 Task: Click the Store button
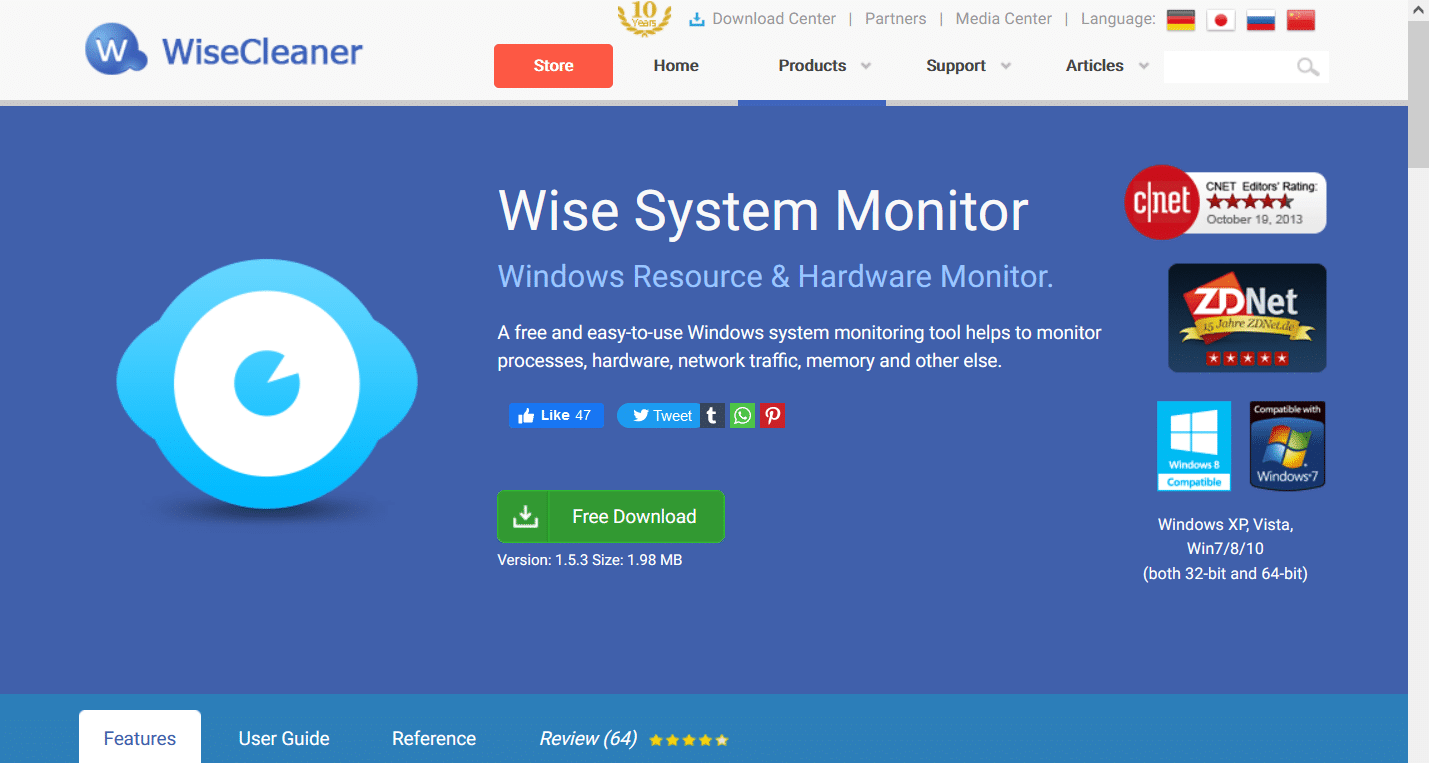pos(553,66)
